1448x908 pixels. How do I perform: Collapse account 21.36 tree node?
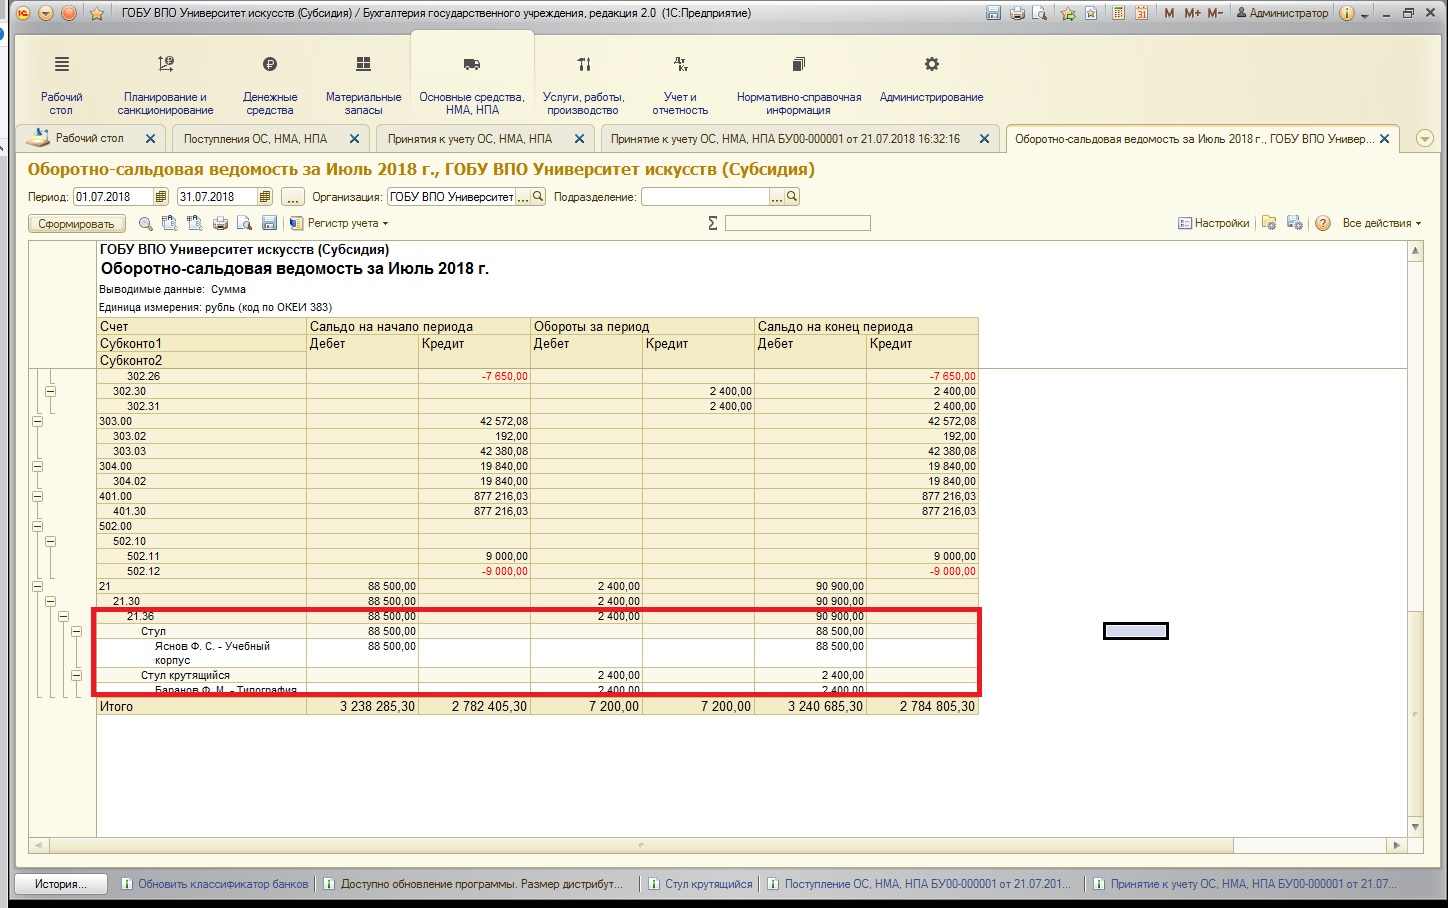click(63, 617)
